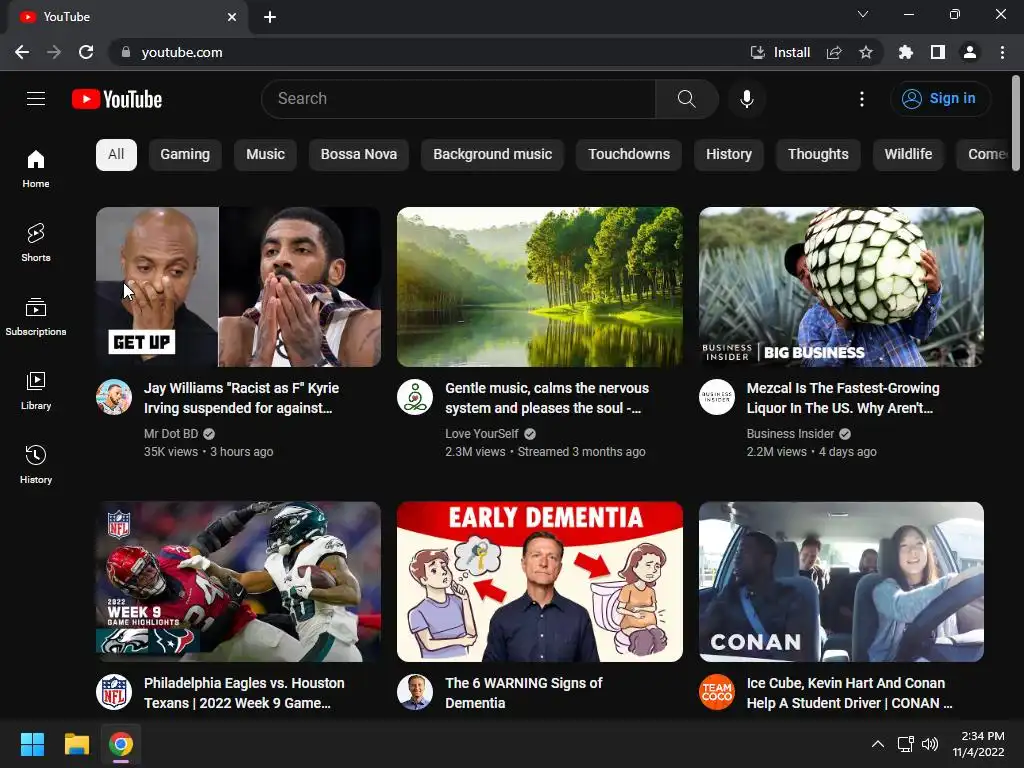Screen dimensions: 1024x768
Task: Select the All filter chip
Action: click(116, 154)
